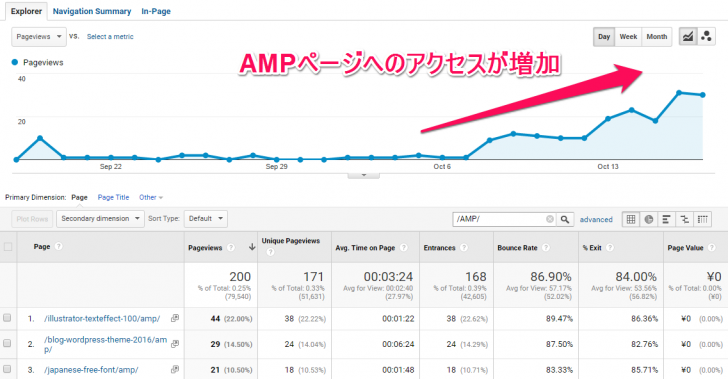Click help icon for Avg. Time on Page
Screen dimensions: 728x379
[403, 248]
